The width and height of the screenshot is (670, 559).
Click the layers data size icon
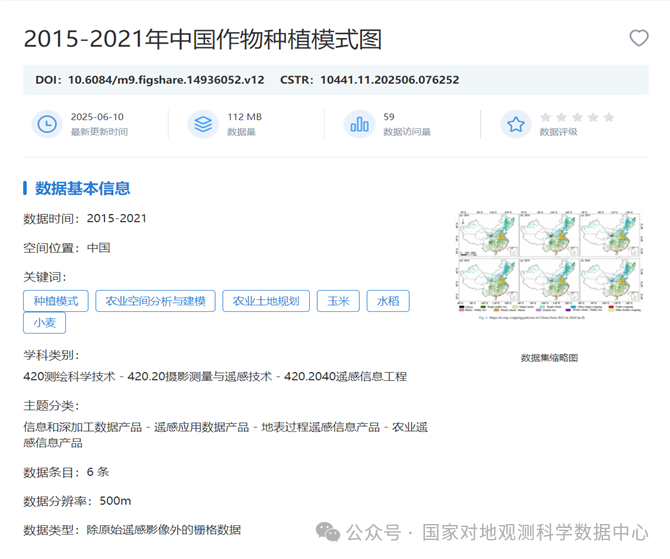tap(203, 124)
